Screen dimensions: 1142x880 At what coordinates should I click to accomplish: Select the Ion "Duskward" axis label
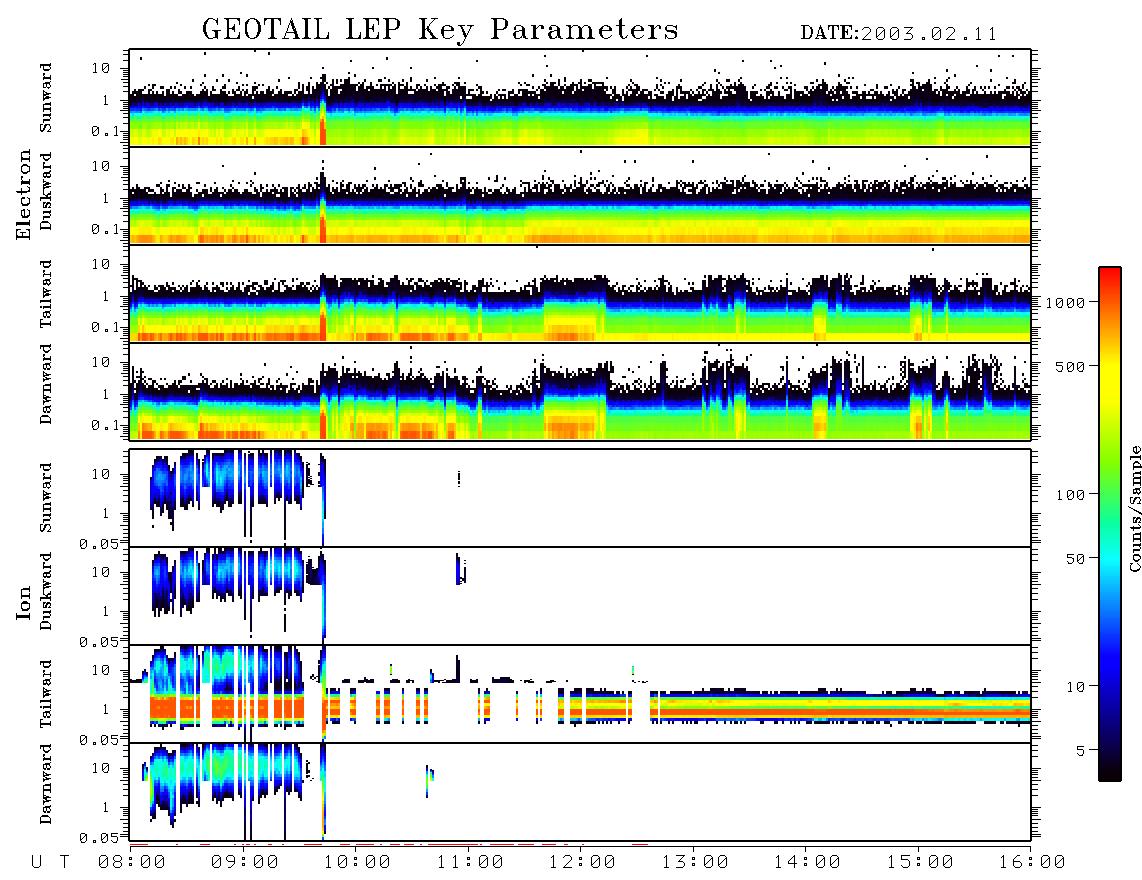pyautogui.click(x=46, y=591)
